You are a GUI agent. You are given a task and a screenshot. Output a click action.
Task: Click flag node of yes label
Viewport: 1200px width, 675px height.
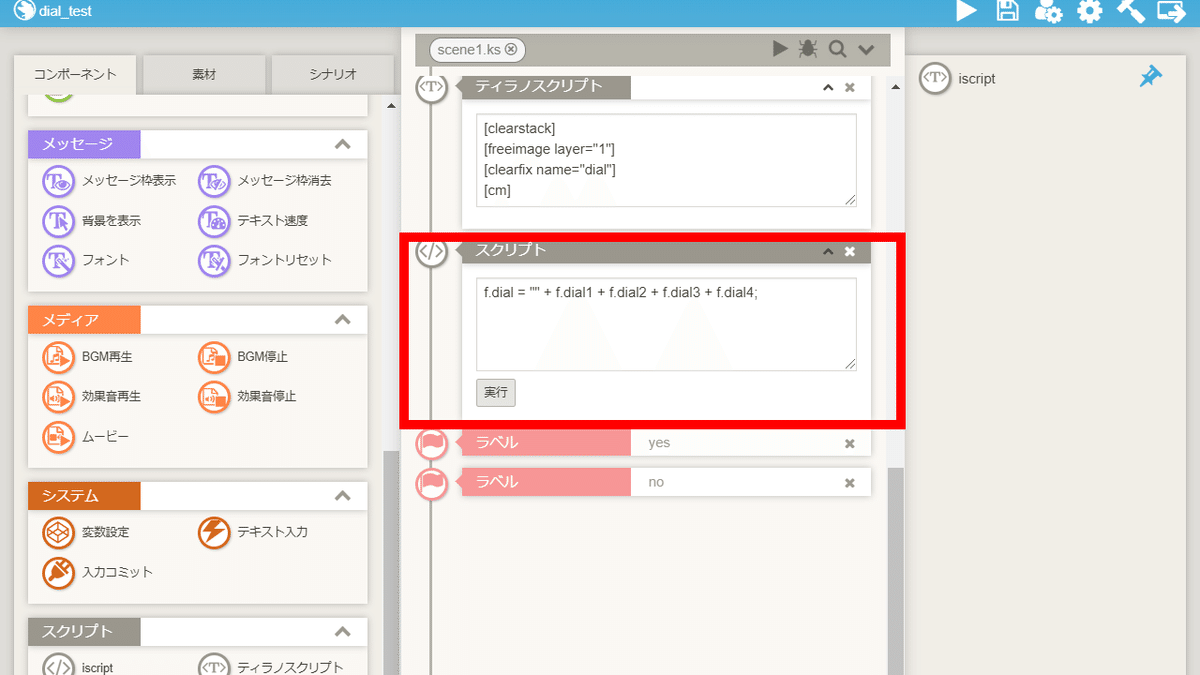(431, 443)
